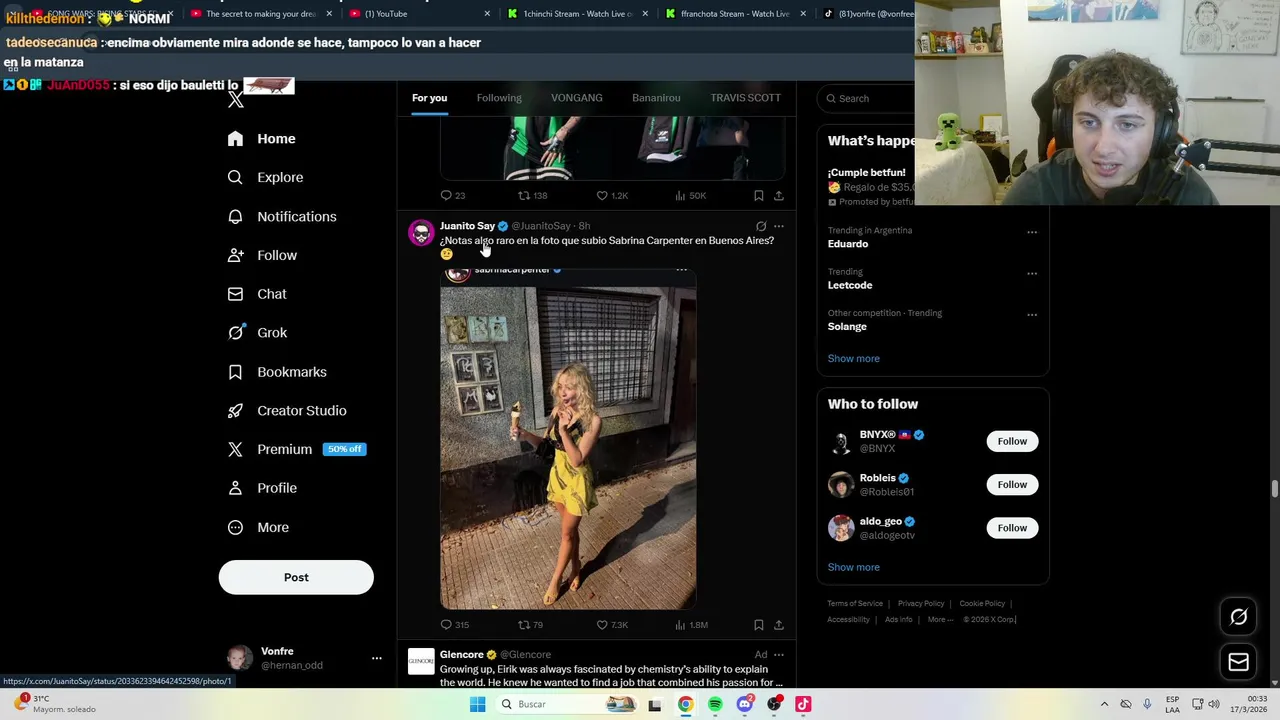Open the Explore search icon in sidebar
Viewport: 1280px width, 720px height.
coord(235,177)
